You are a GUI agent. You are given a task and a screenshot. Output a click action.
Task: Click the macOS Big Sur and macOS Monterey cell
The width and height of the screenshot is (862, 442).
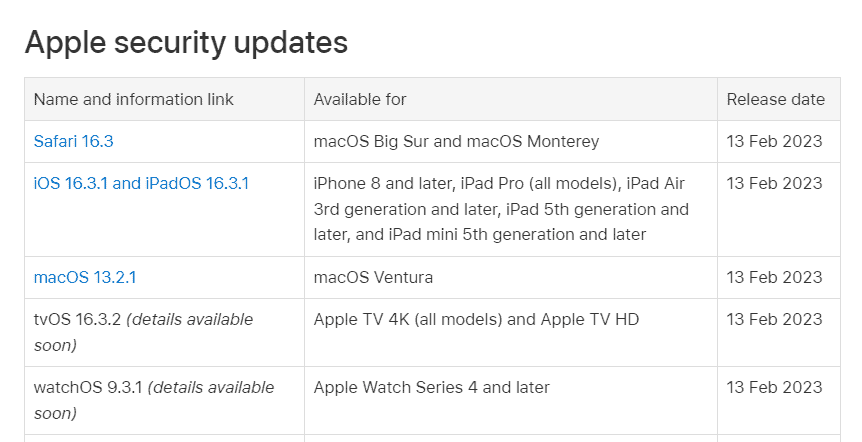pos(456,142)
